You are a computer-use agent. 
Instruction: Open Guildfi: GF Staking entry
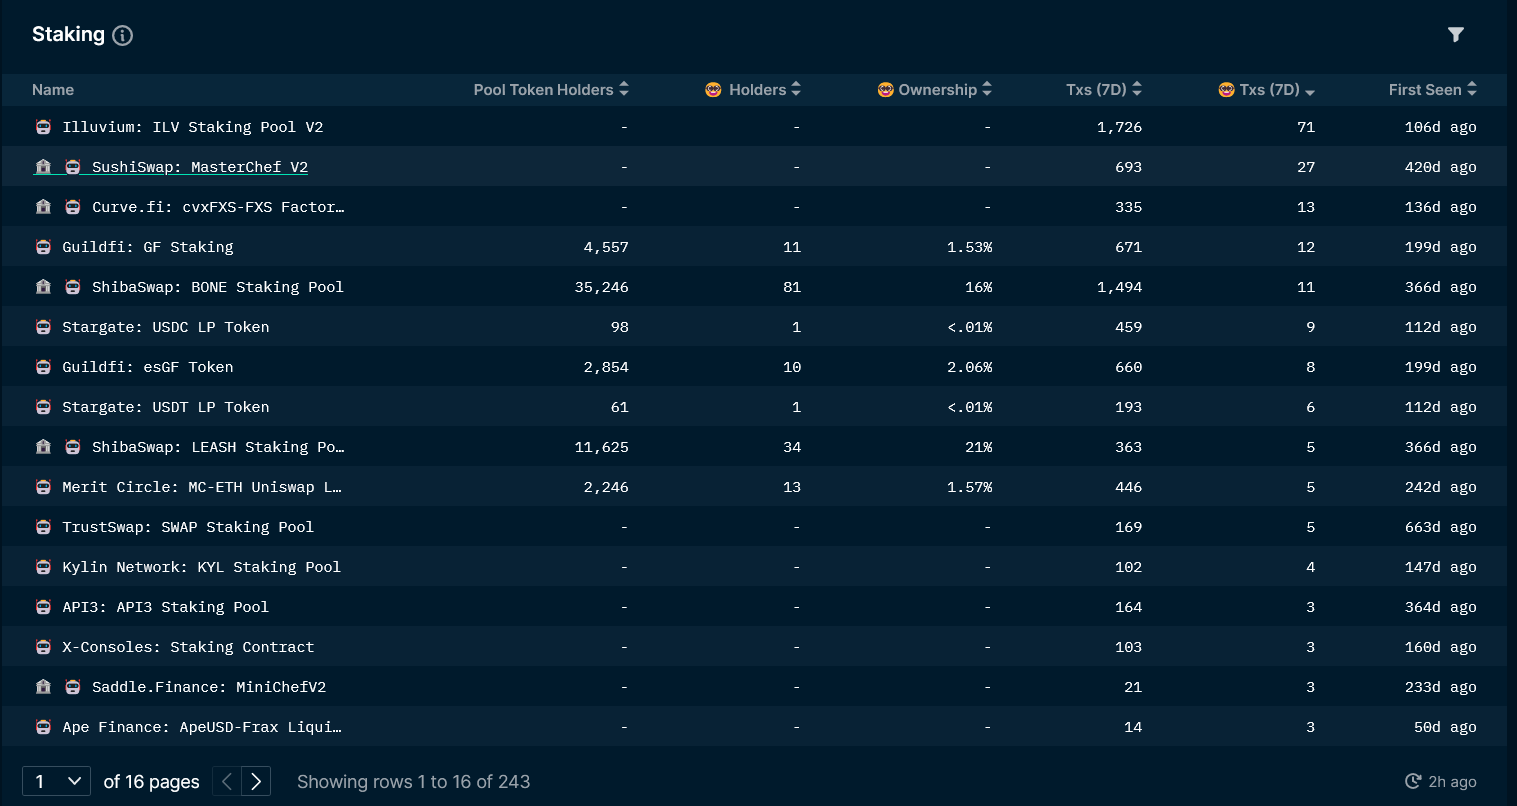click(148, 247)
